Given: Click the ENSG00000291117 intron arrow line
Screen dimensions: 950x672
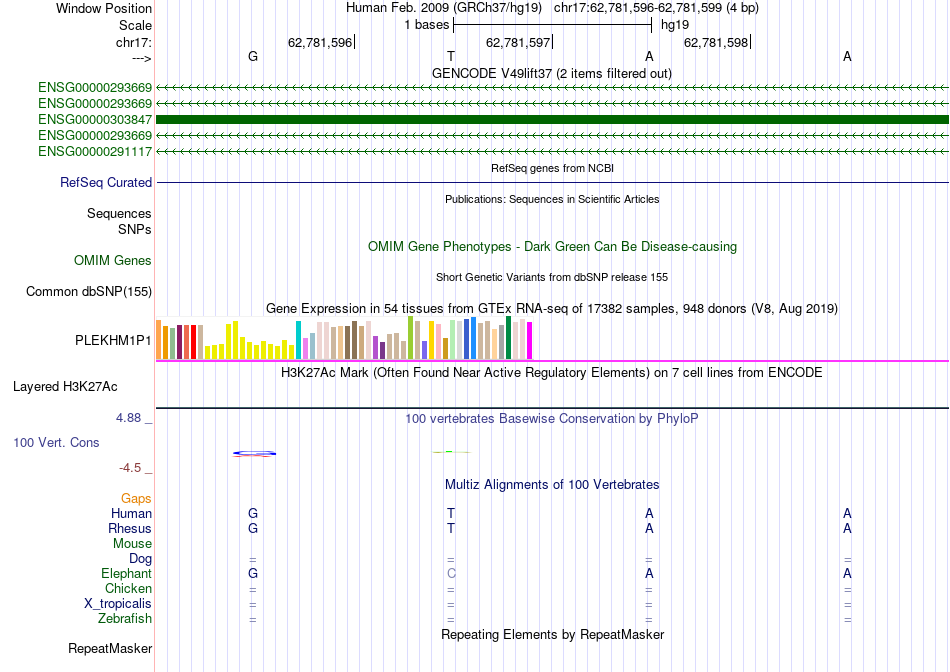Looking at the screenshot, I should coord(552,151).
